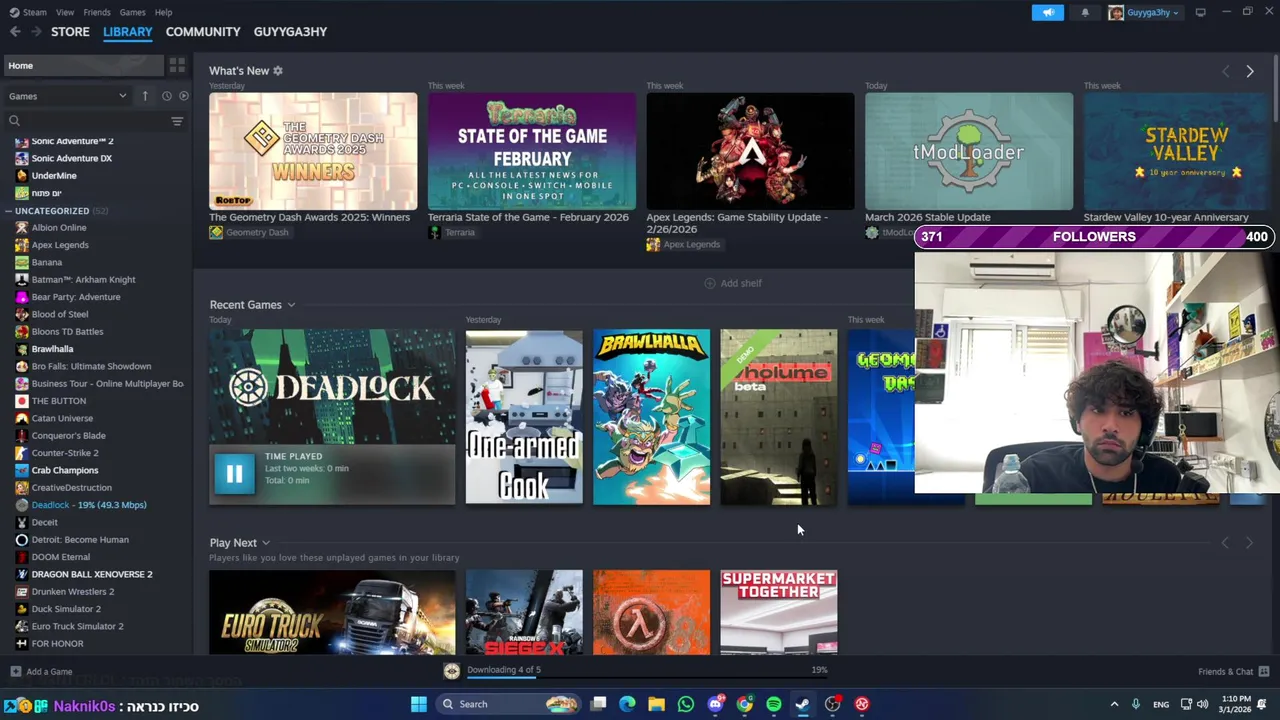Click the library search field
This screenshot has height=720, width=1280.
pyautogui.click(x=88, y=121)
